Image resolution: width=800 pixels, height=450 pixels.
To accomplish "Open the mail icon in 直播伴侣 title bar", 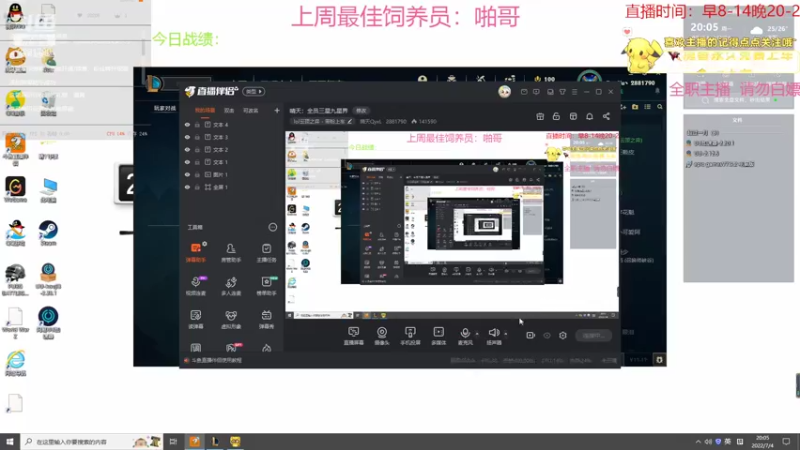I will coord(524,92).
